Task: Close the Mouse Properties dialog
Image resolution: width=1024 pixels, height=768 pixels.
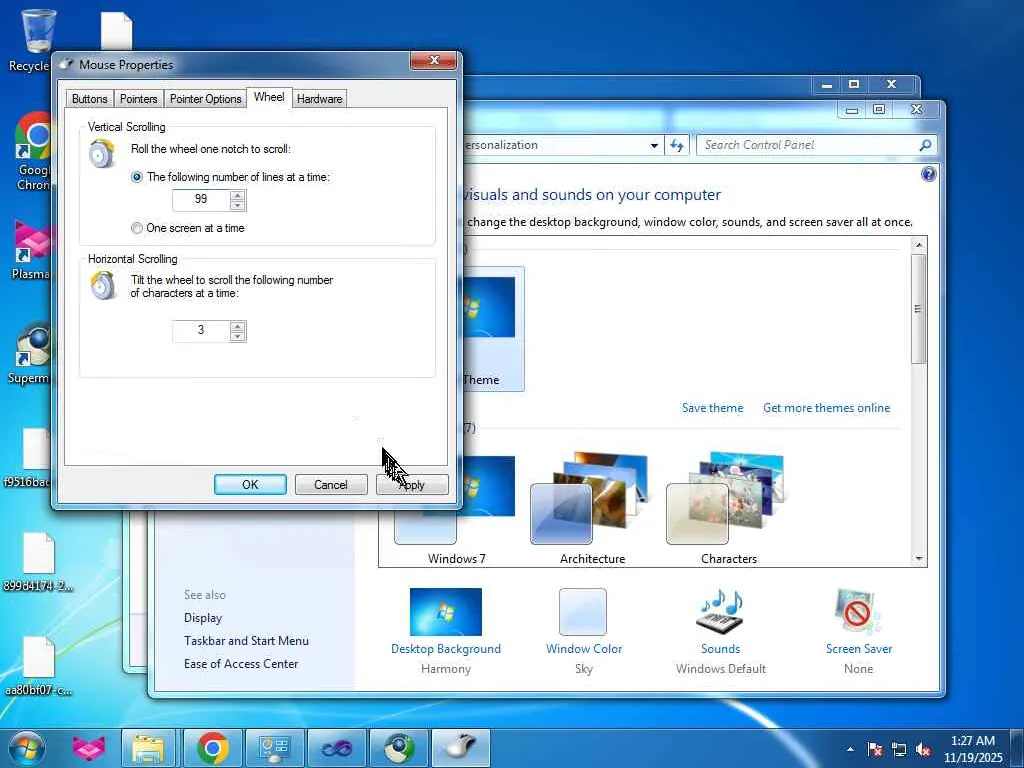Action: (x=434, y=60)
